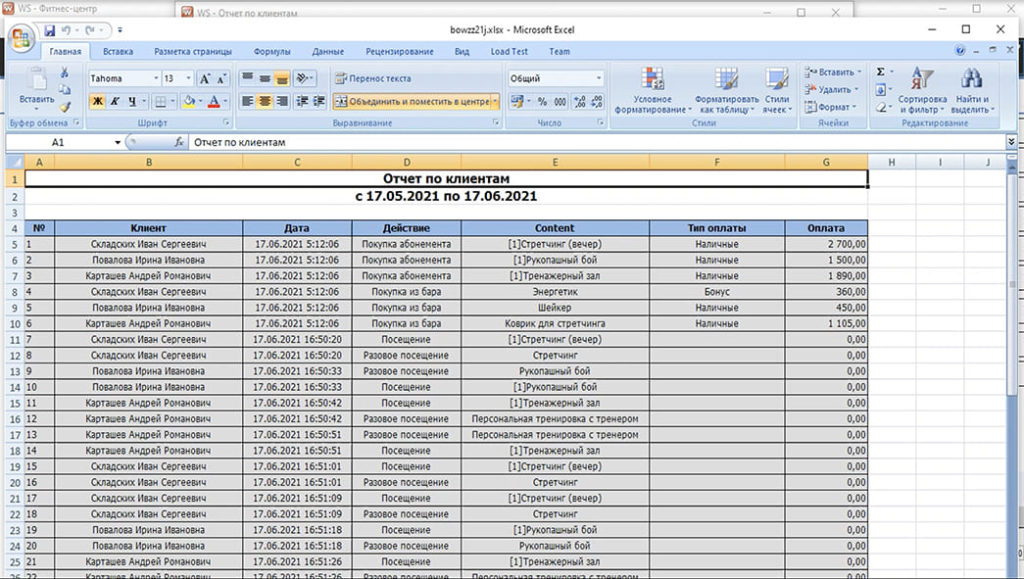1024x579 pixels.
Task: Open Шрифт group dialog launcher
Action: [x=227, y=123]
